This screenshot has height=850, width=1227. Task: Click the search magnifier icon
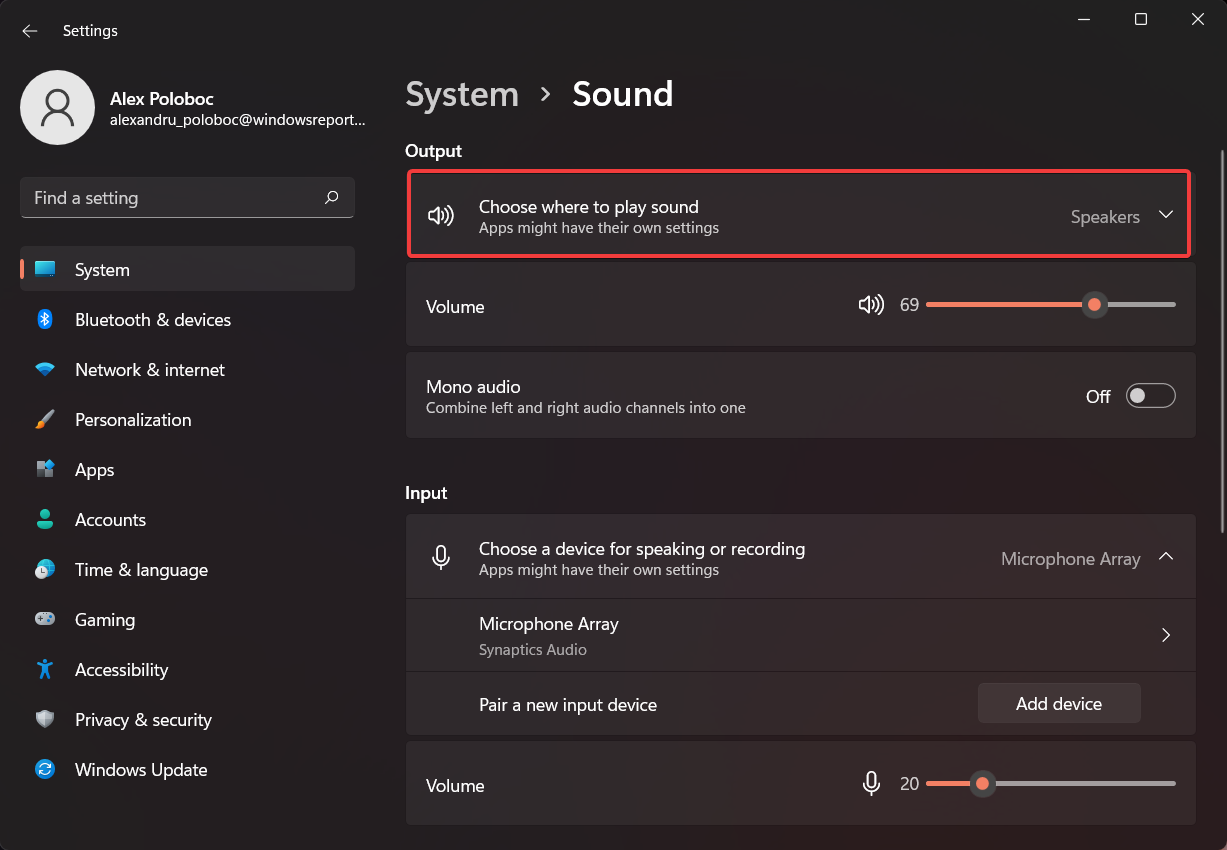[332, 198]
